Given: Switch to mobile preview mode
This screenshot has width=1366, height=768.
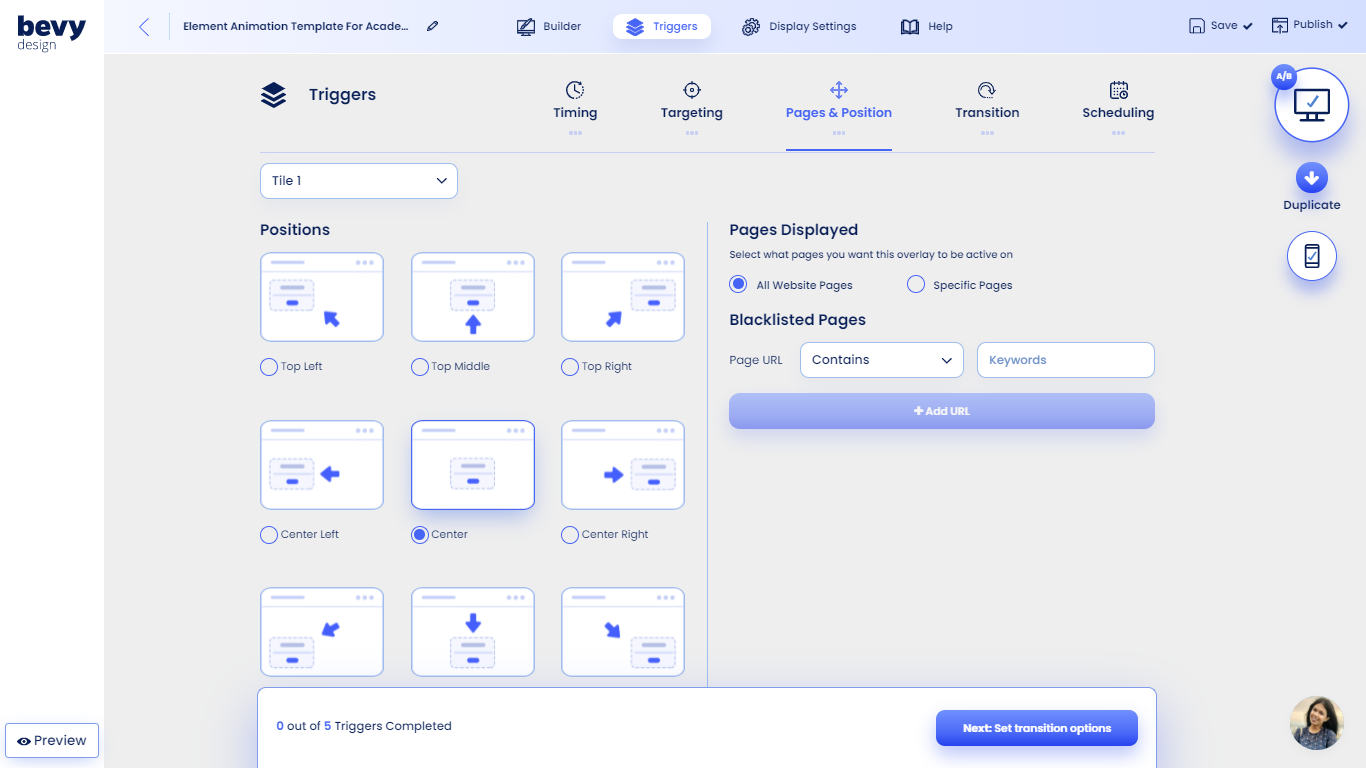Looking at the screenshot, I should 1311,256.
